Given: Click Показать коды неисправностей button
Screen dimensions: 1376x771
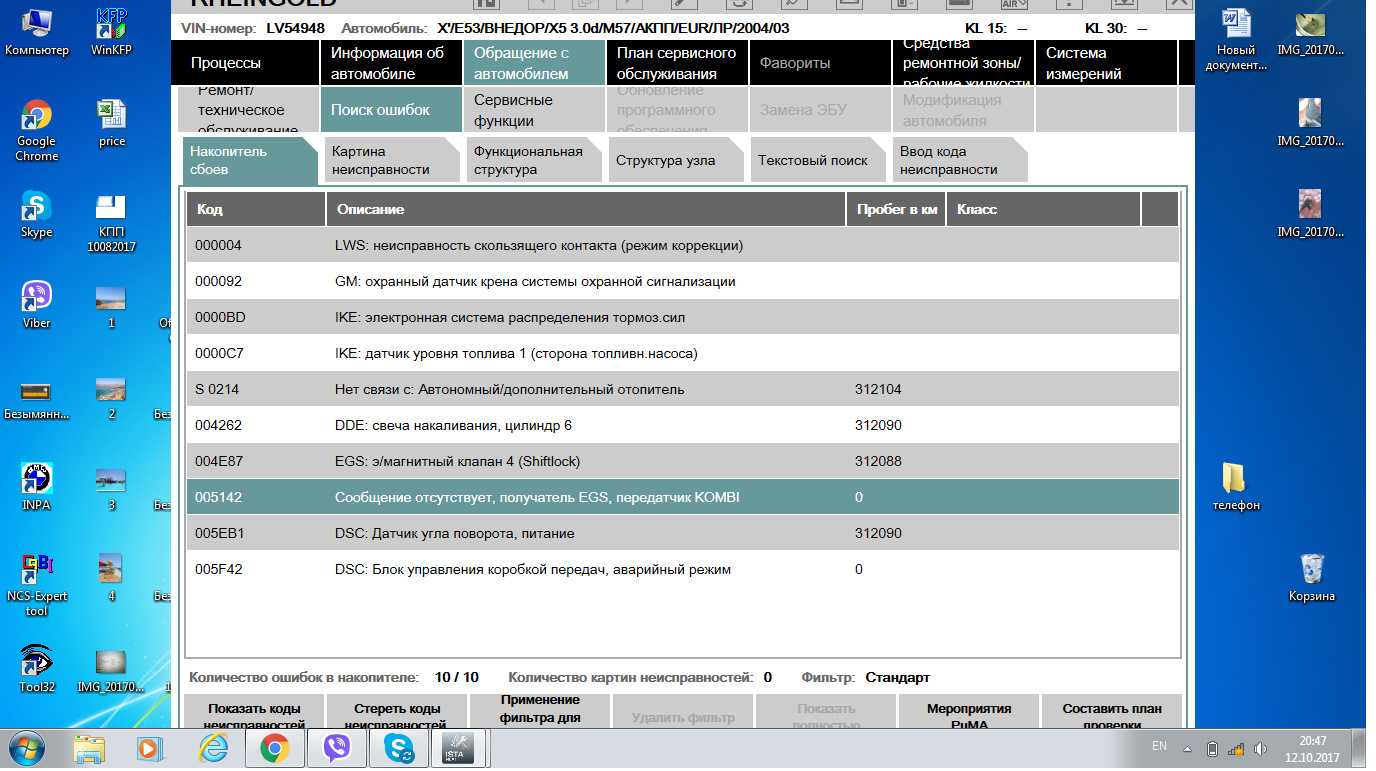Looking at the screenshot, I should pyautogui.click(x=253, y=712).
